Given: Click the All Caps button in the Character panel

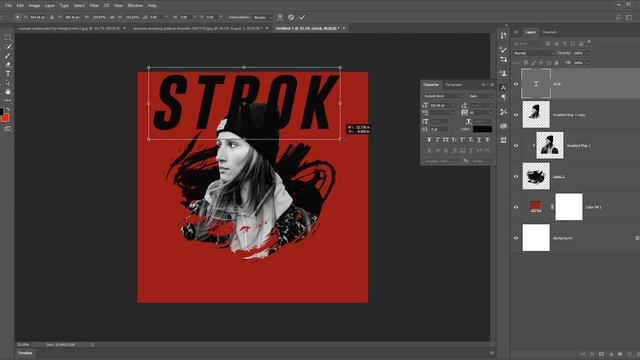Looking at the screenshot, I should click(x=446, y=140).
